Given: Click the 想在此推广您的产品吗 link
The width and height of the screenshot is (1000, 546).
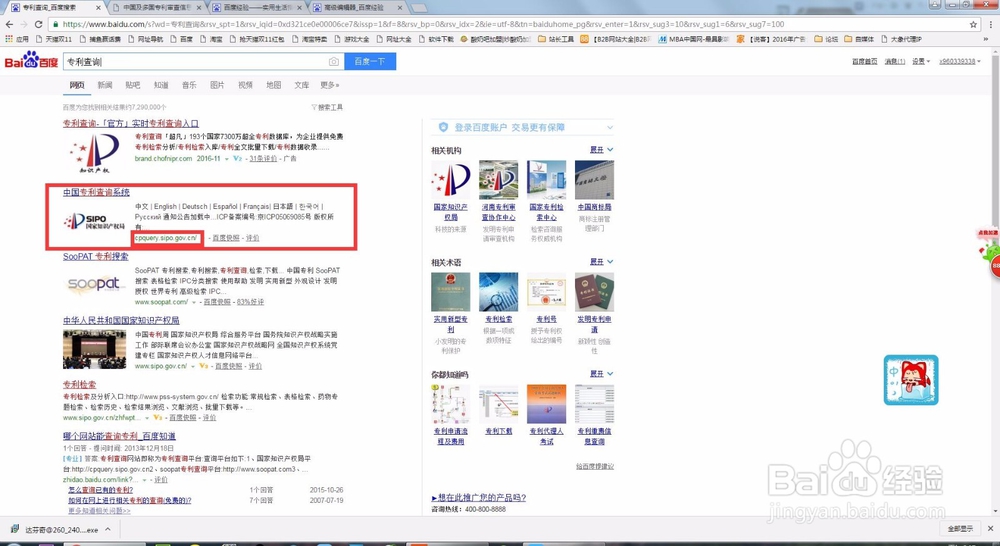Looking at the screenshot, I should (x=479, y=498).
